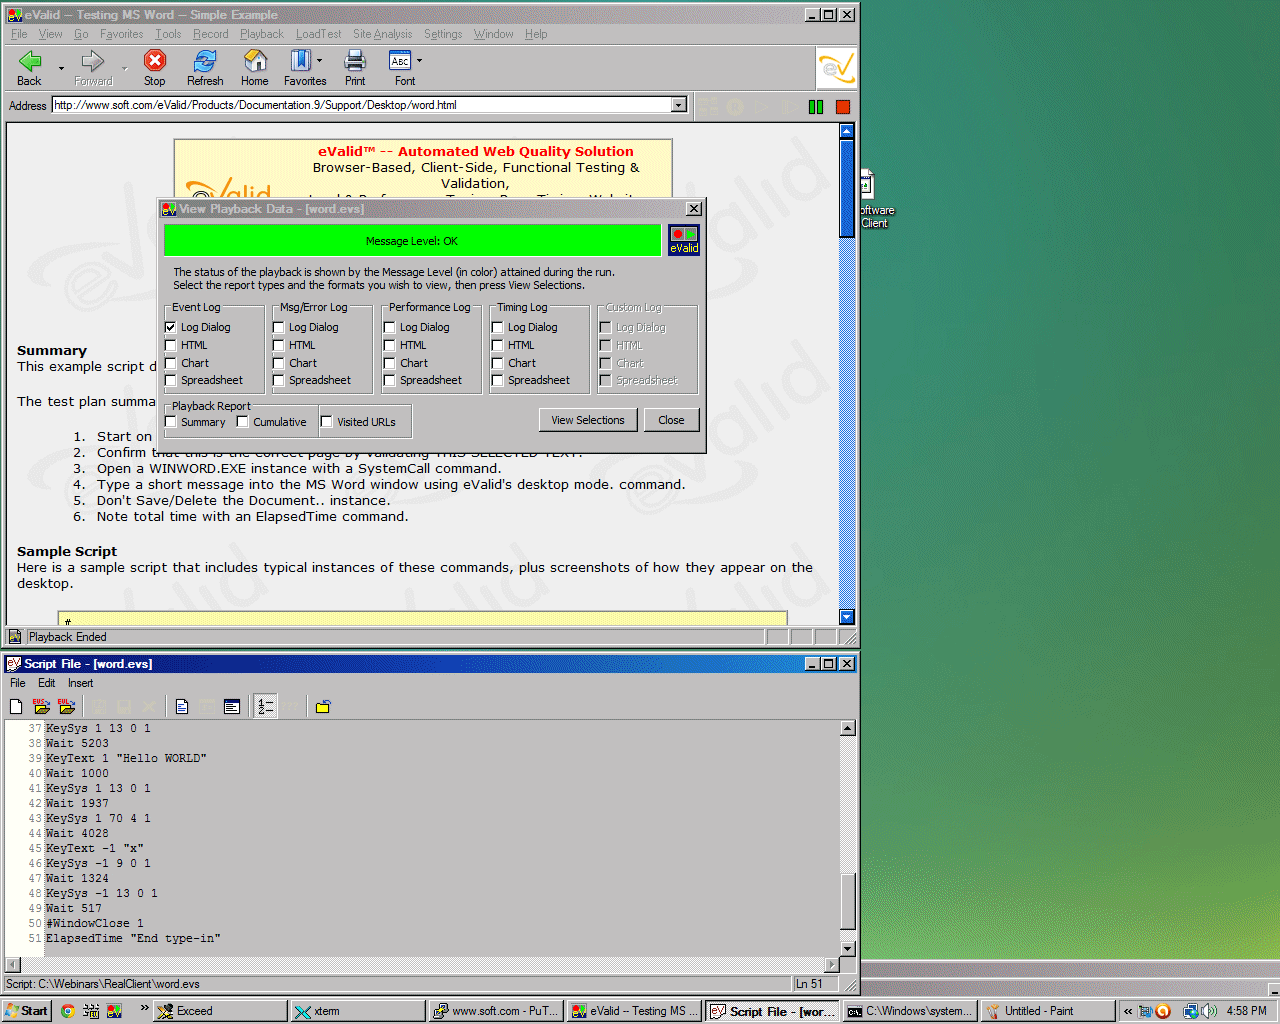Switch to Untitled - Paint taskbar button
The image size is (1280, 1024).
[x=1047, y=1011]
